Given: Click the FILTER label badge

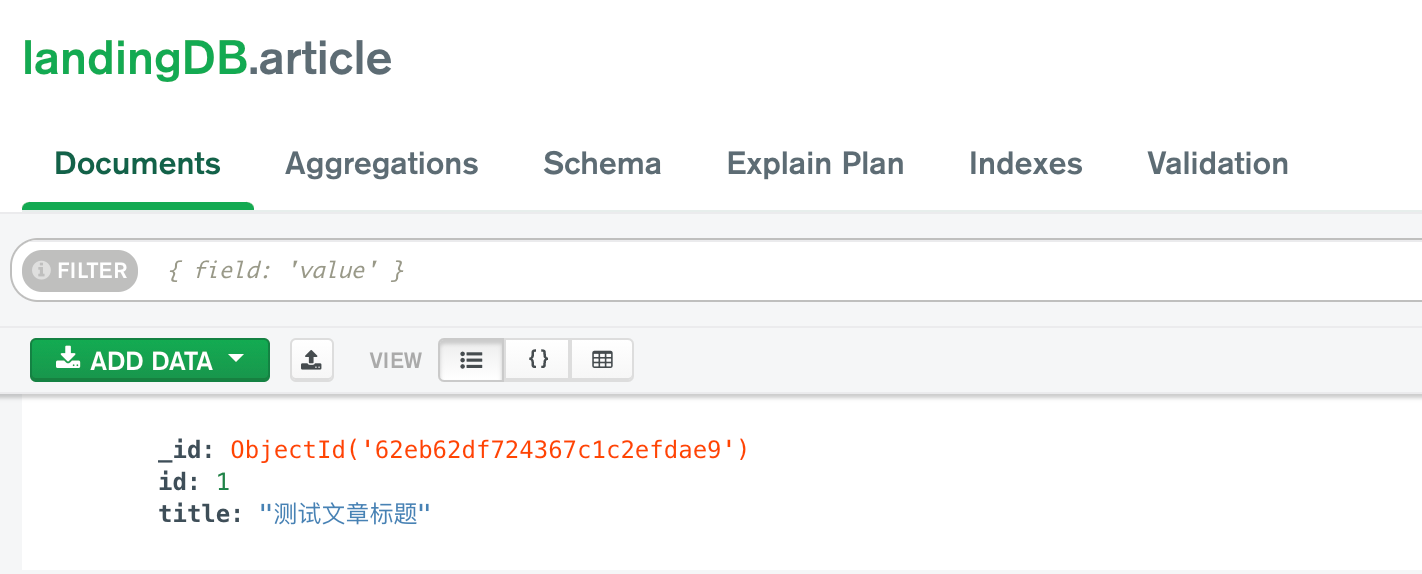Looking at the screenshot, I should (x=80, y=271).
